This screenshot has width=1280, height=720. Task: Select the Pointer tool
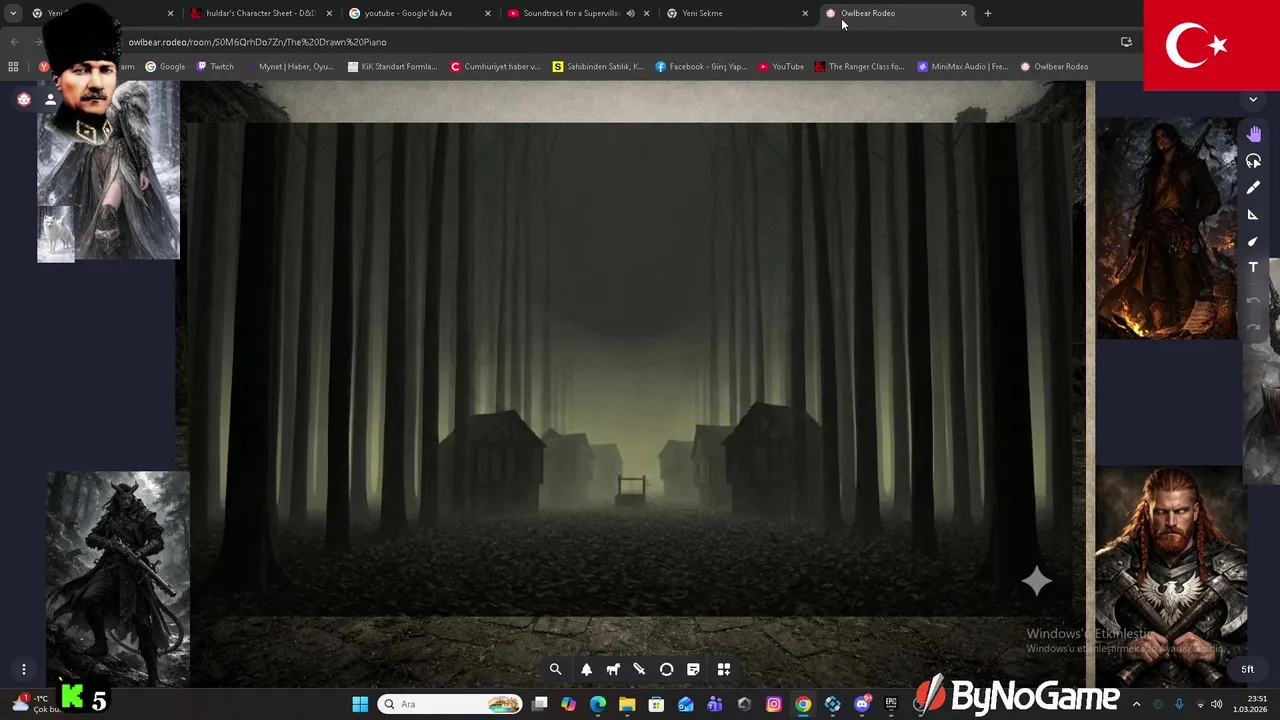[1254, 241]
